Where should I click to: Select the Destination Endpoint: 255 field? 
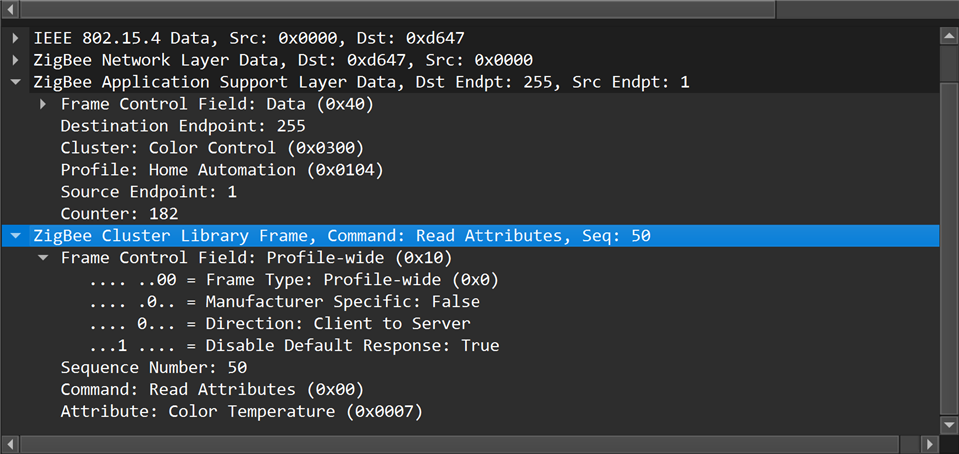(183, 126)
